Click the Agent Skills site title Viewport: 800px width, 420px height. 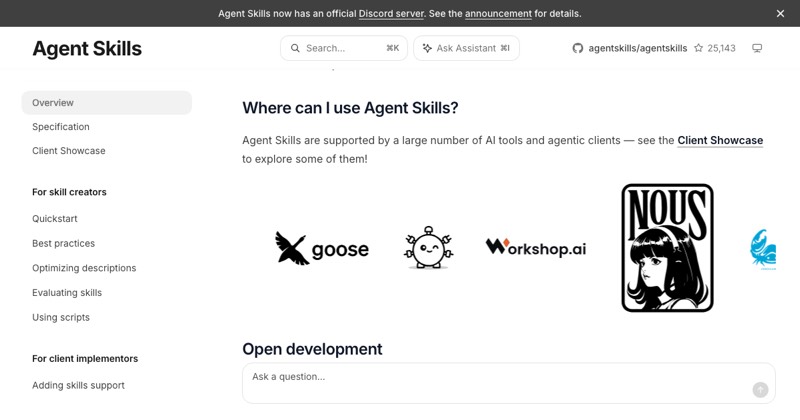[87, 48]
